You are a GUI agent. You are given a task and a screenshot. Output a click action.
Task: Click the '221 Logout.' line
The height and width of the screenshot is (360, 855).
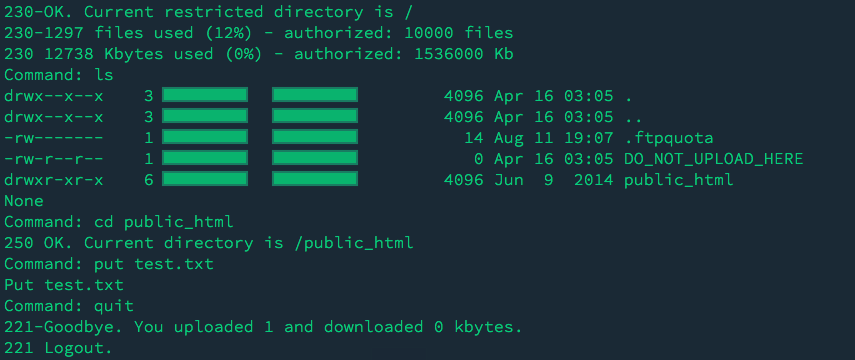pos(58,347)
